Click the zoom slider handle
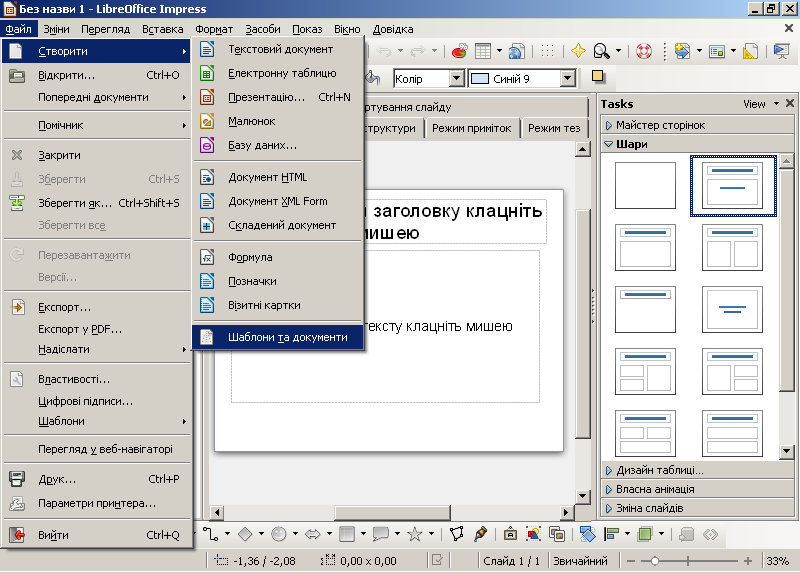 click(x=655, y=561)
